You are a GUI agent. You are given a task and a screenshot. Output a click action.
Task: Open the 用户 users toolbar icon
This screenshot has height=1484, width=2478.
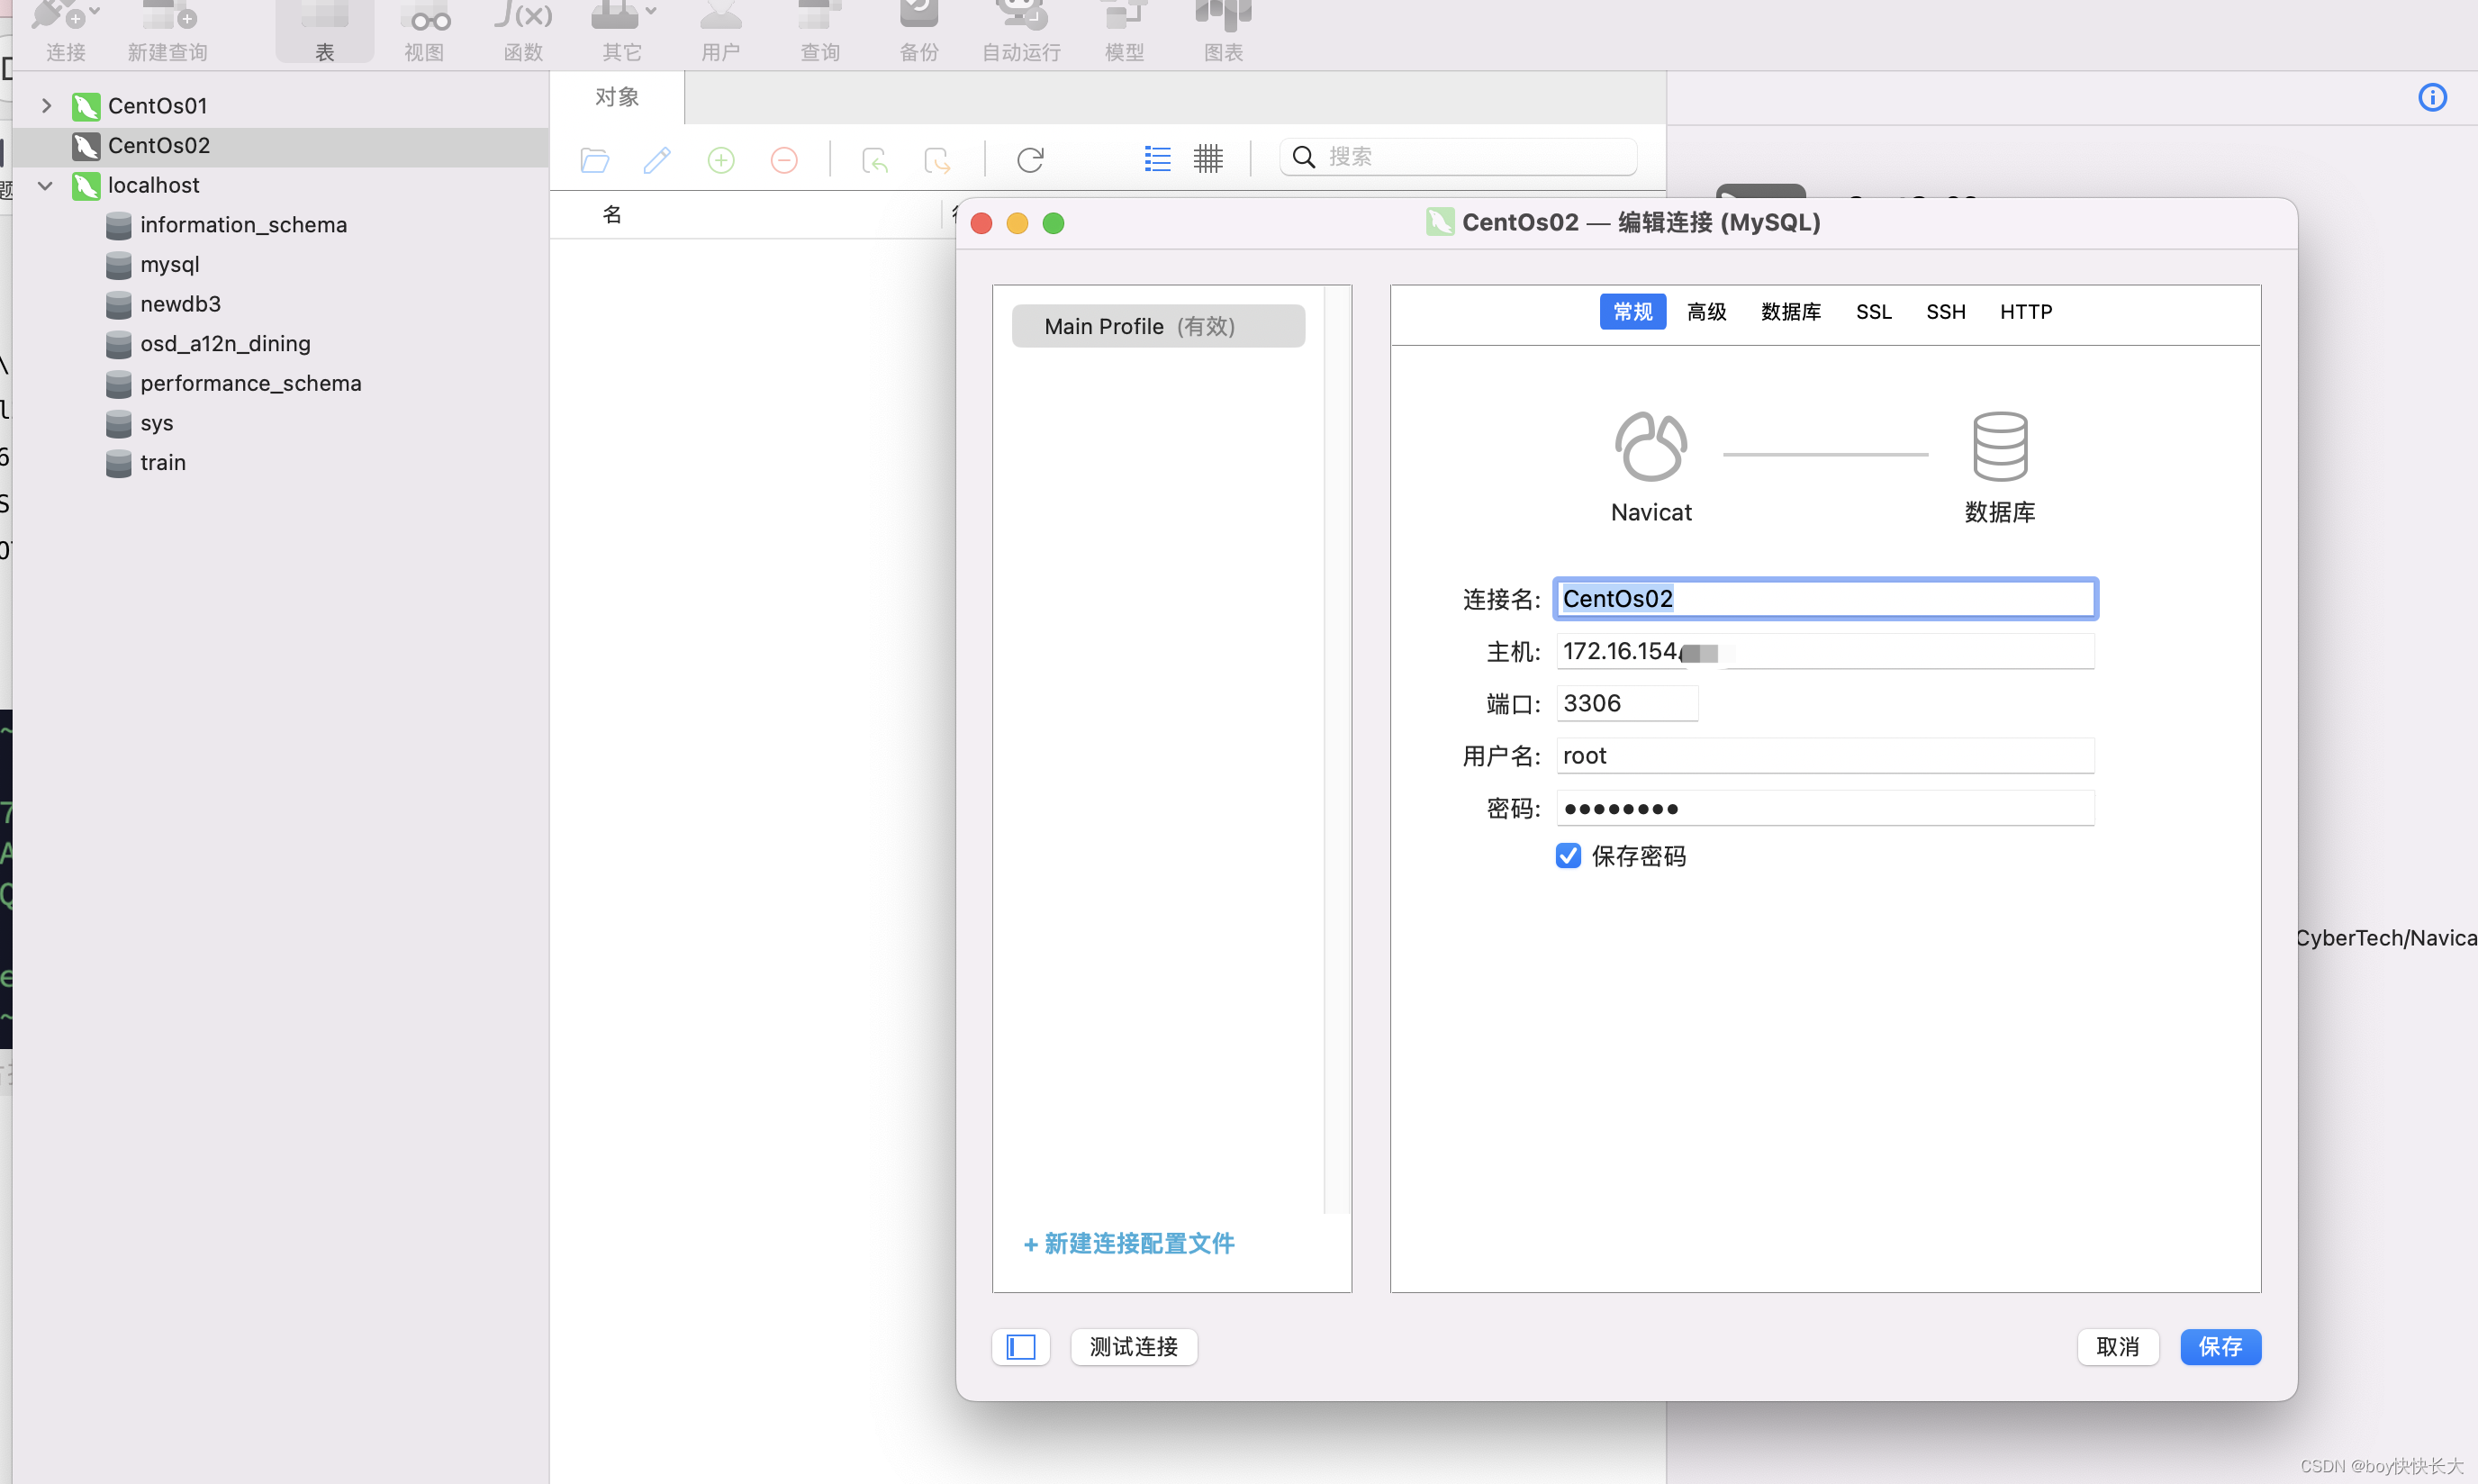tap(720, 30)
